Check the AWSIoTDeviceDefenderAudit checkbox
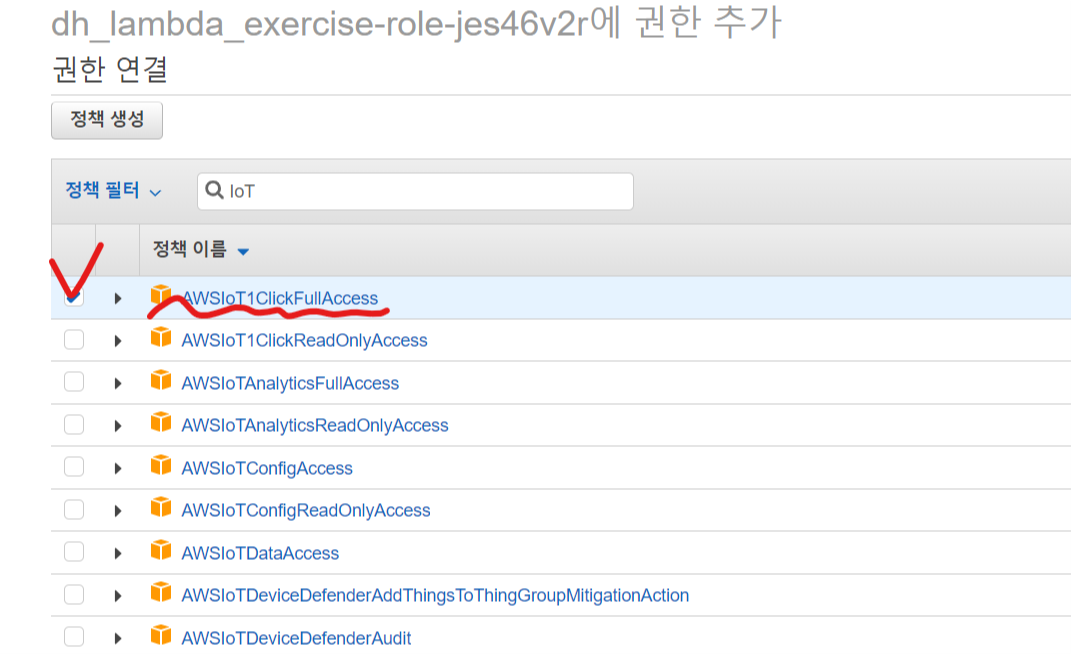Image resolution: width=1071 pixels, height=654 pixels. (x=74, y=637)
